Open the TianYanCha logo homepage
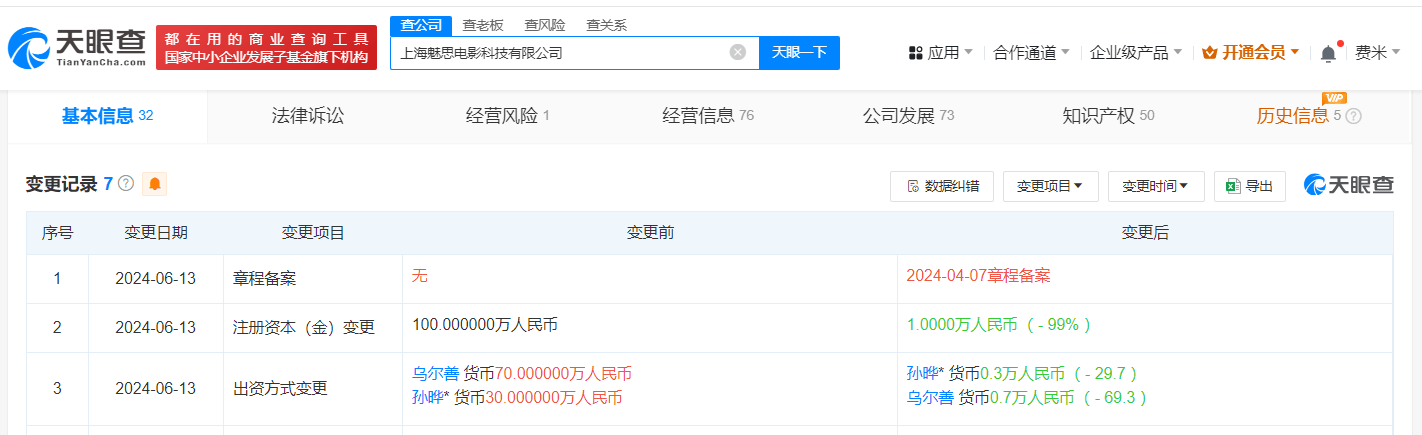Screen dimensions: 1422x435 point(78,48)
